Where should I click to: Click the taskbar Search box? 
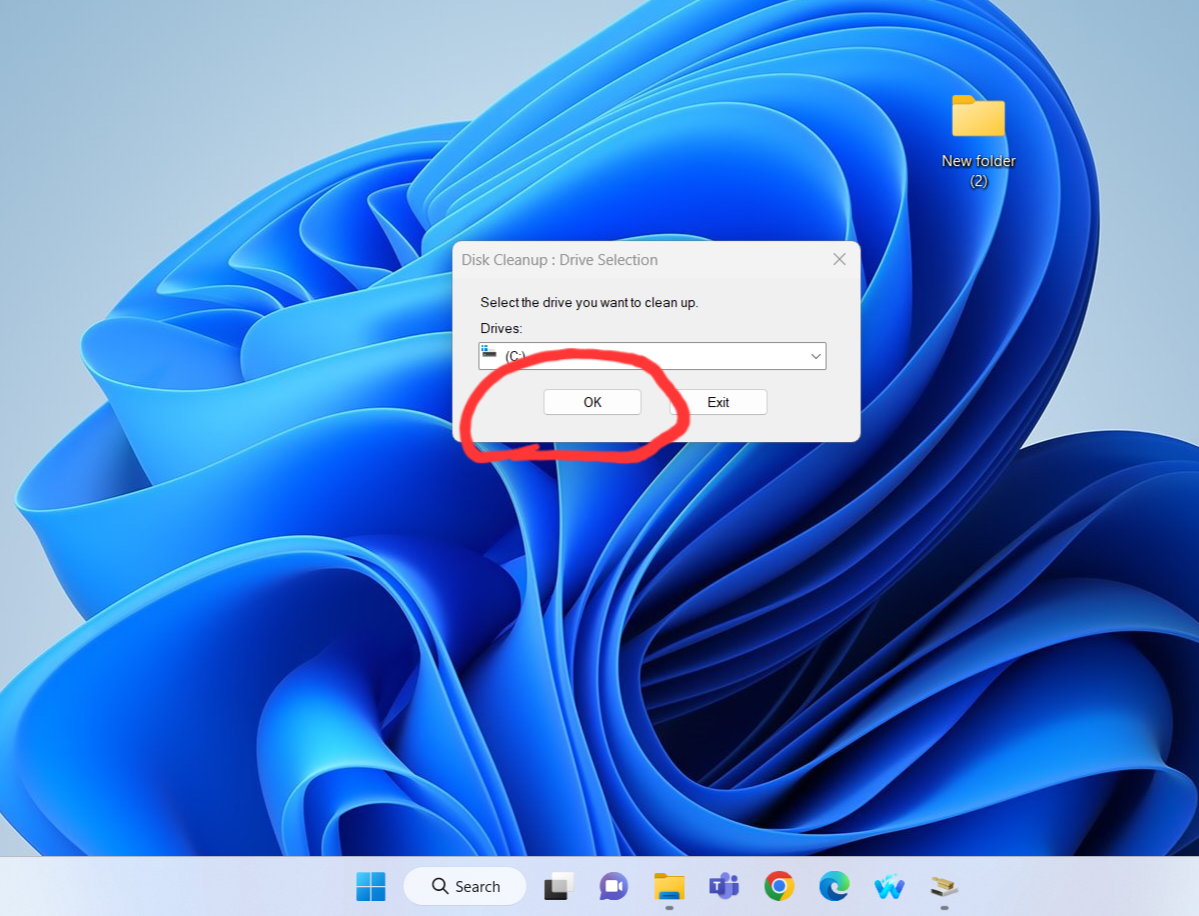coord(465,886)
